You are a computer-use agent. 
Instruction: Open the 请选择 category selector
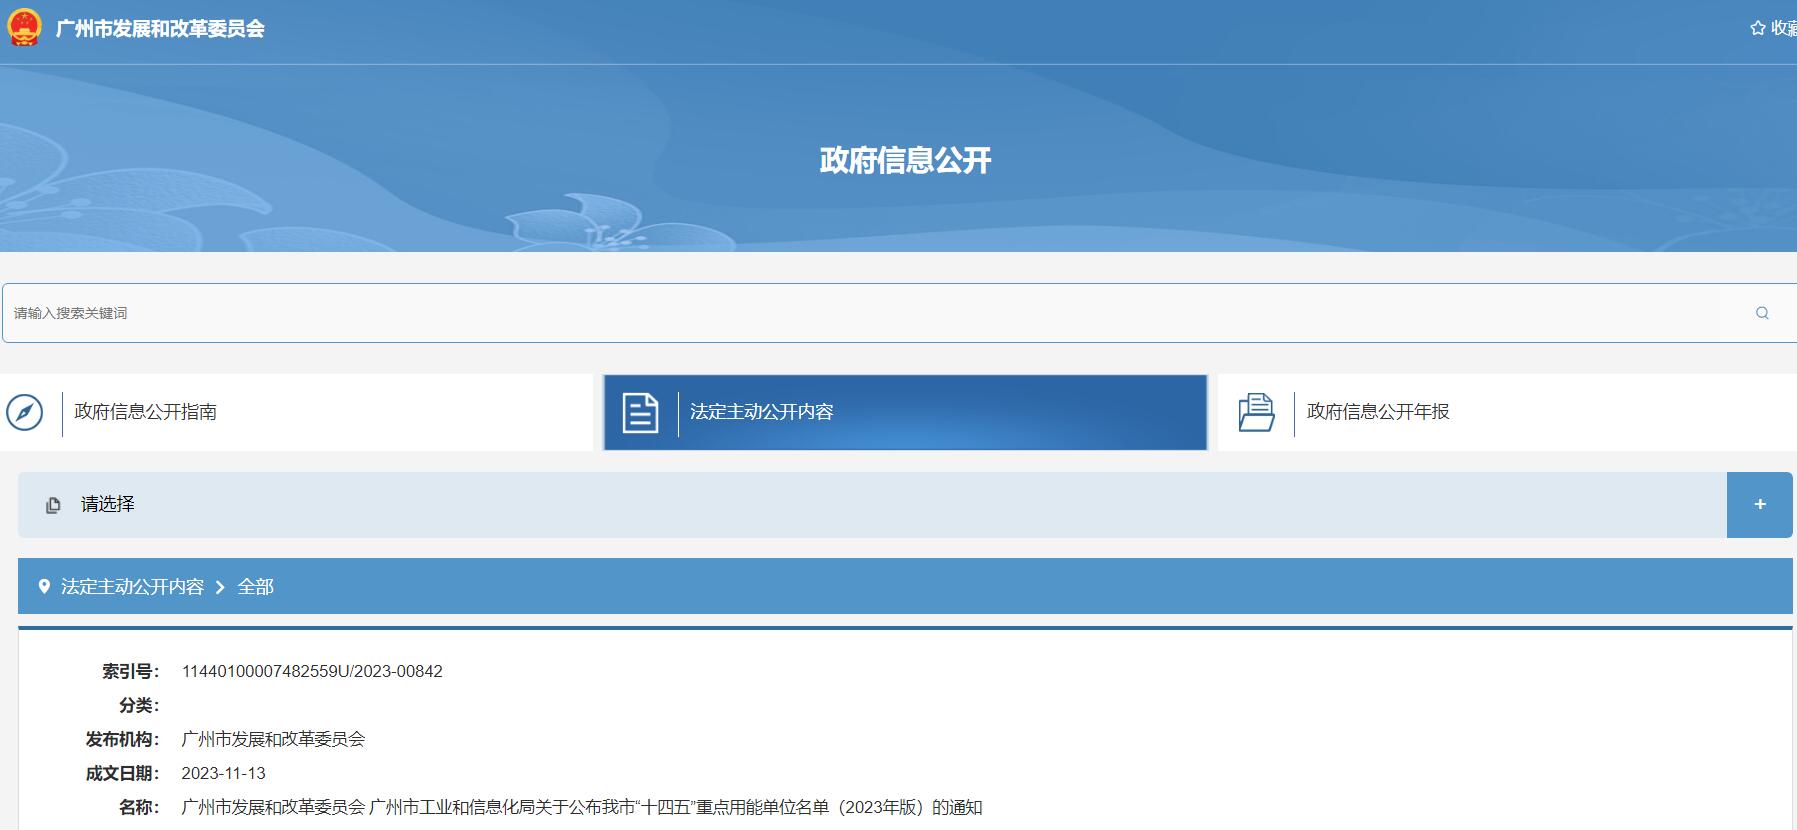(x=108, y=505)
